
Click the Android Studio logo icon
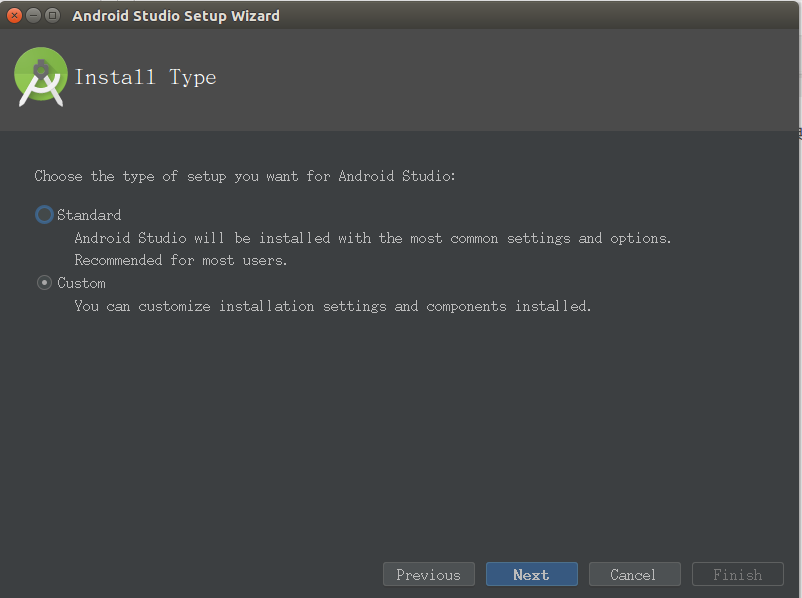tap(40, 77)
